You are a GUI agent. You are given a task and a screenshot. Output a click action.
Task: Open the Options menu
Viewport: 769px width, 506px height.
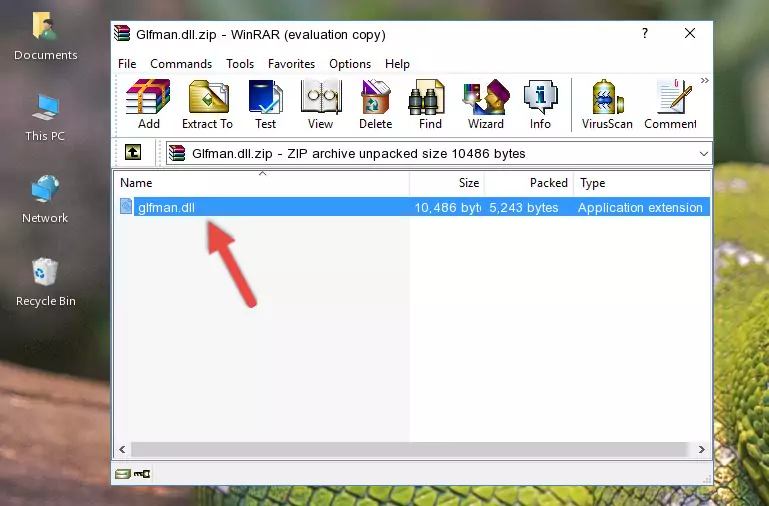(x=350, y=64)
